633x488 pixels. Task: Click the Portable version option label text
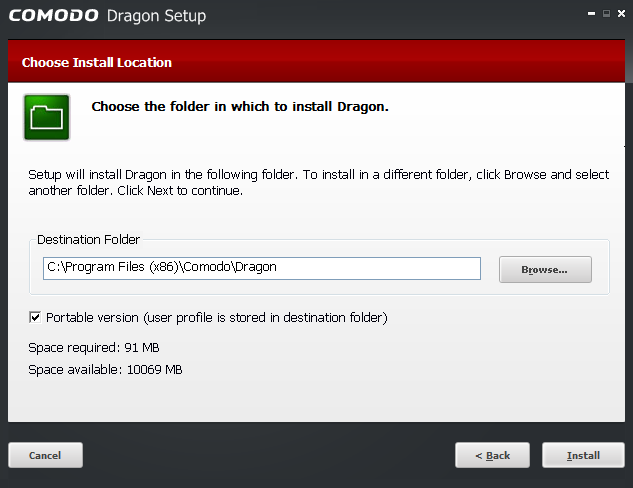coord(217,318)
